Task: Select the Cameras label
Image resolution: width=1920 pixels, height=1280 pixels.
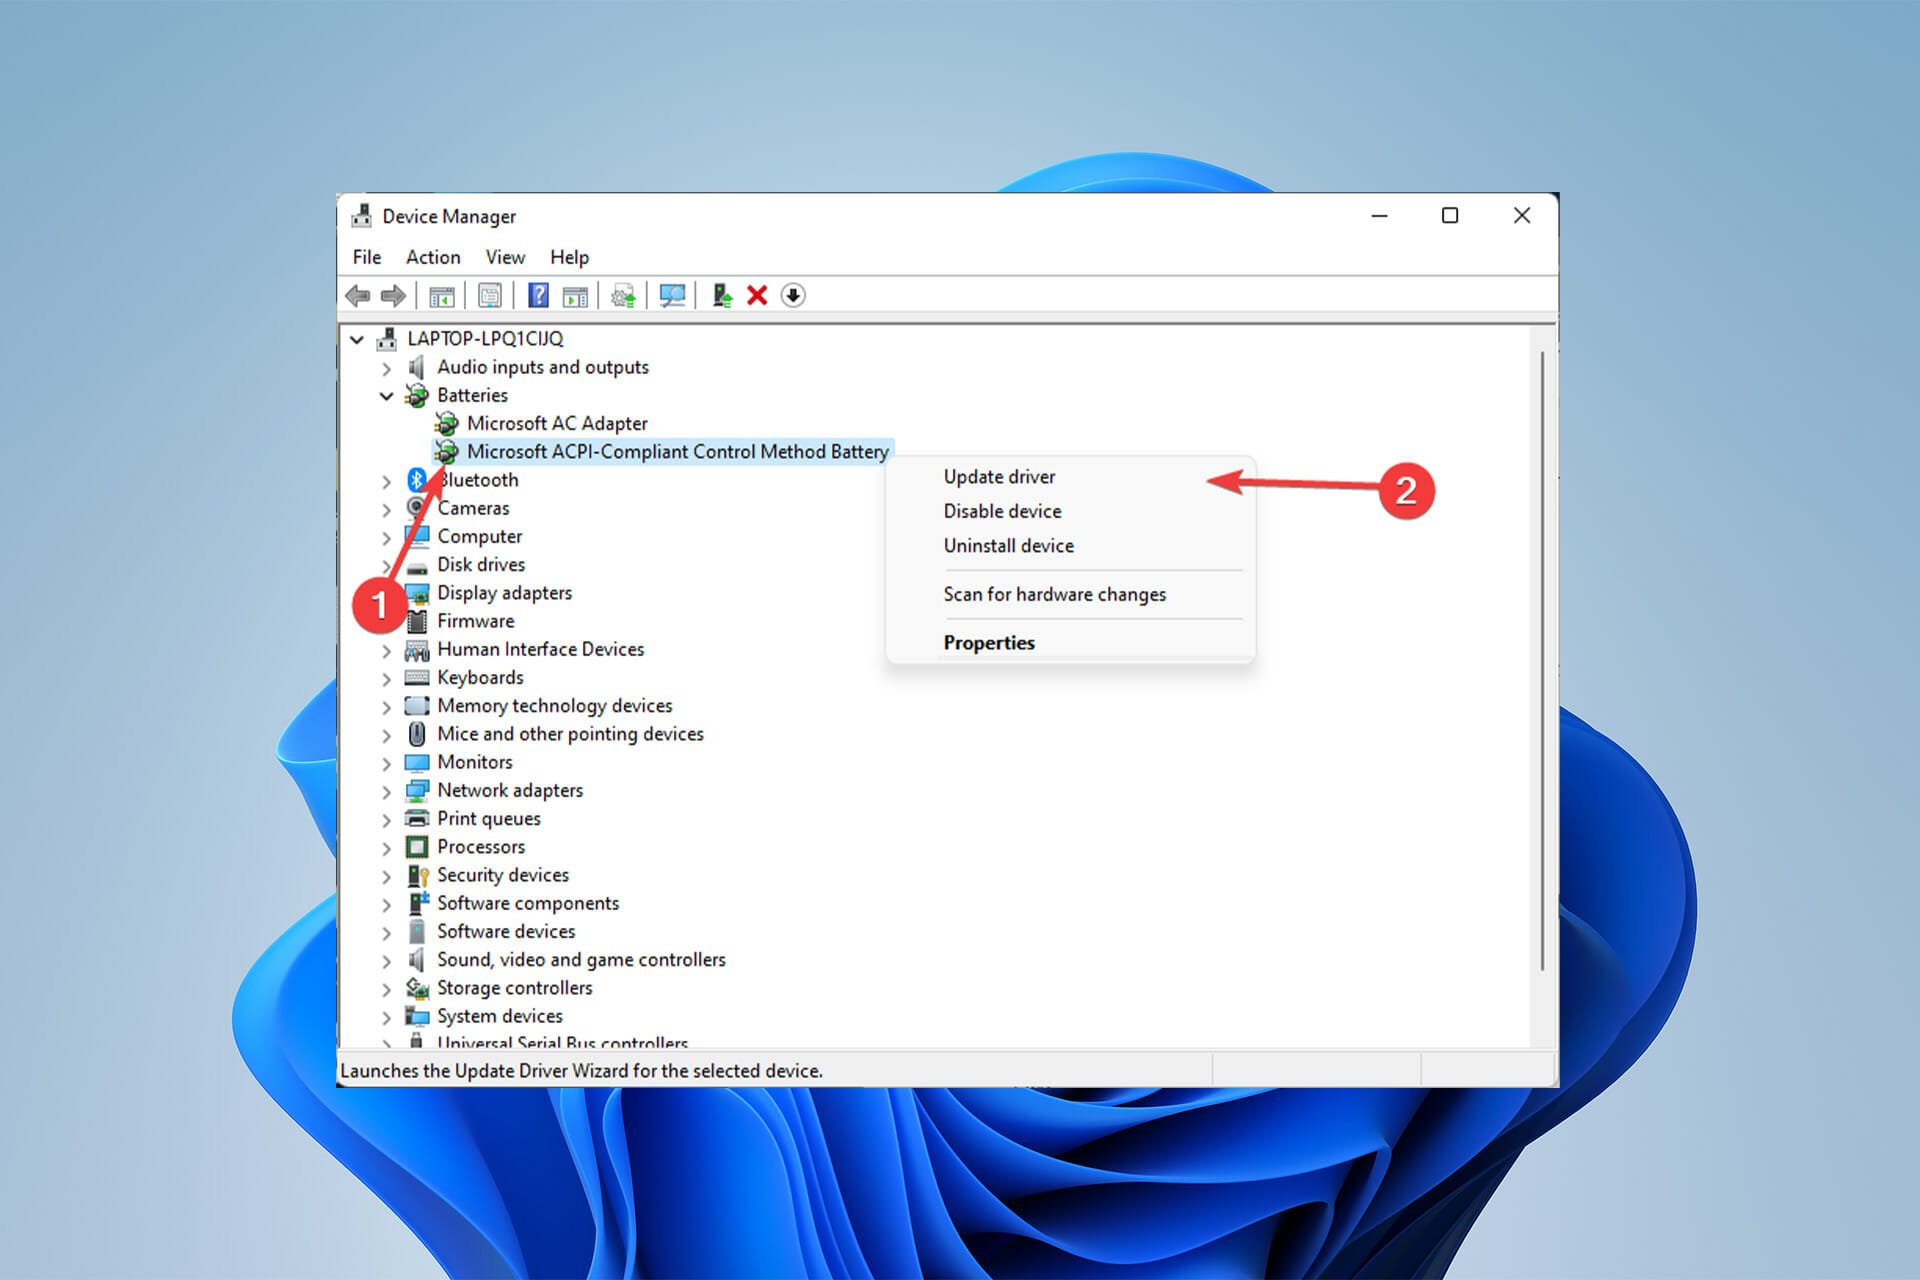Action: 473,509
